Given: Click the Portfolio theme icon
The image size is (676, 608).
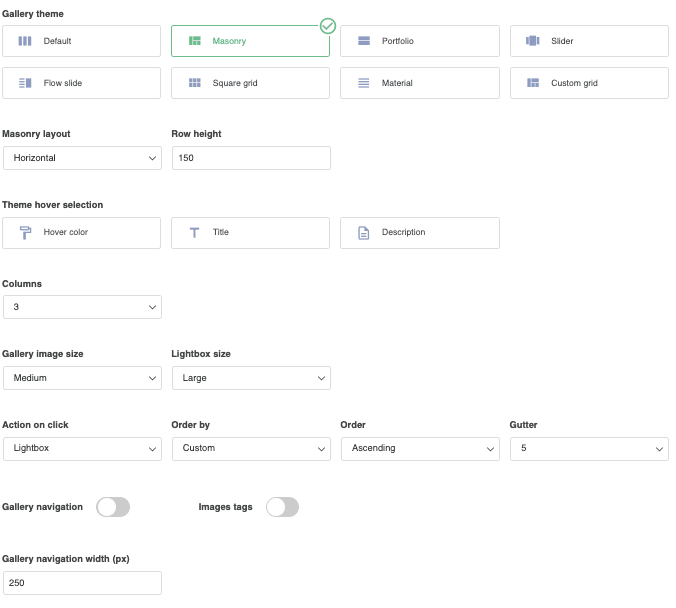Looking at the screenshot, I should (364, 41).
